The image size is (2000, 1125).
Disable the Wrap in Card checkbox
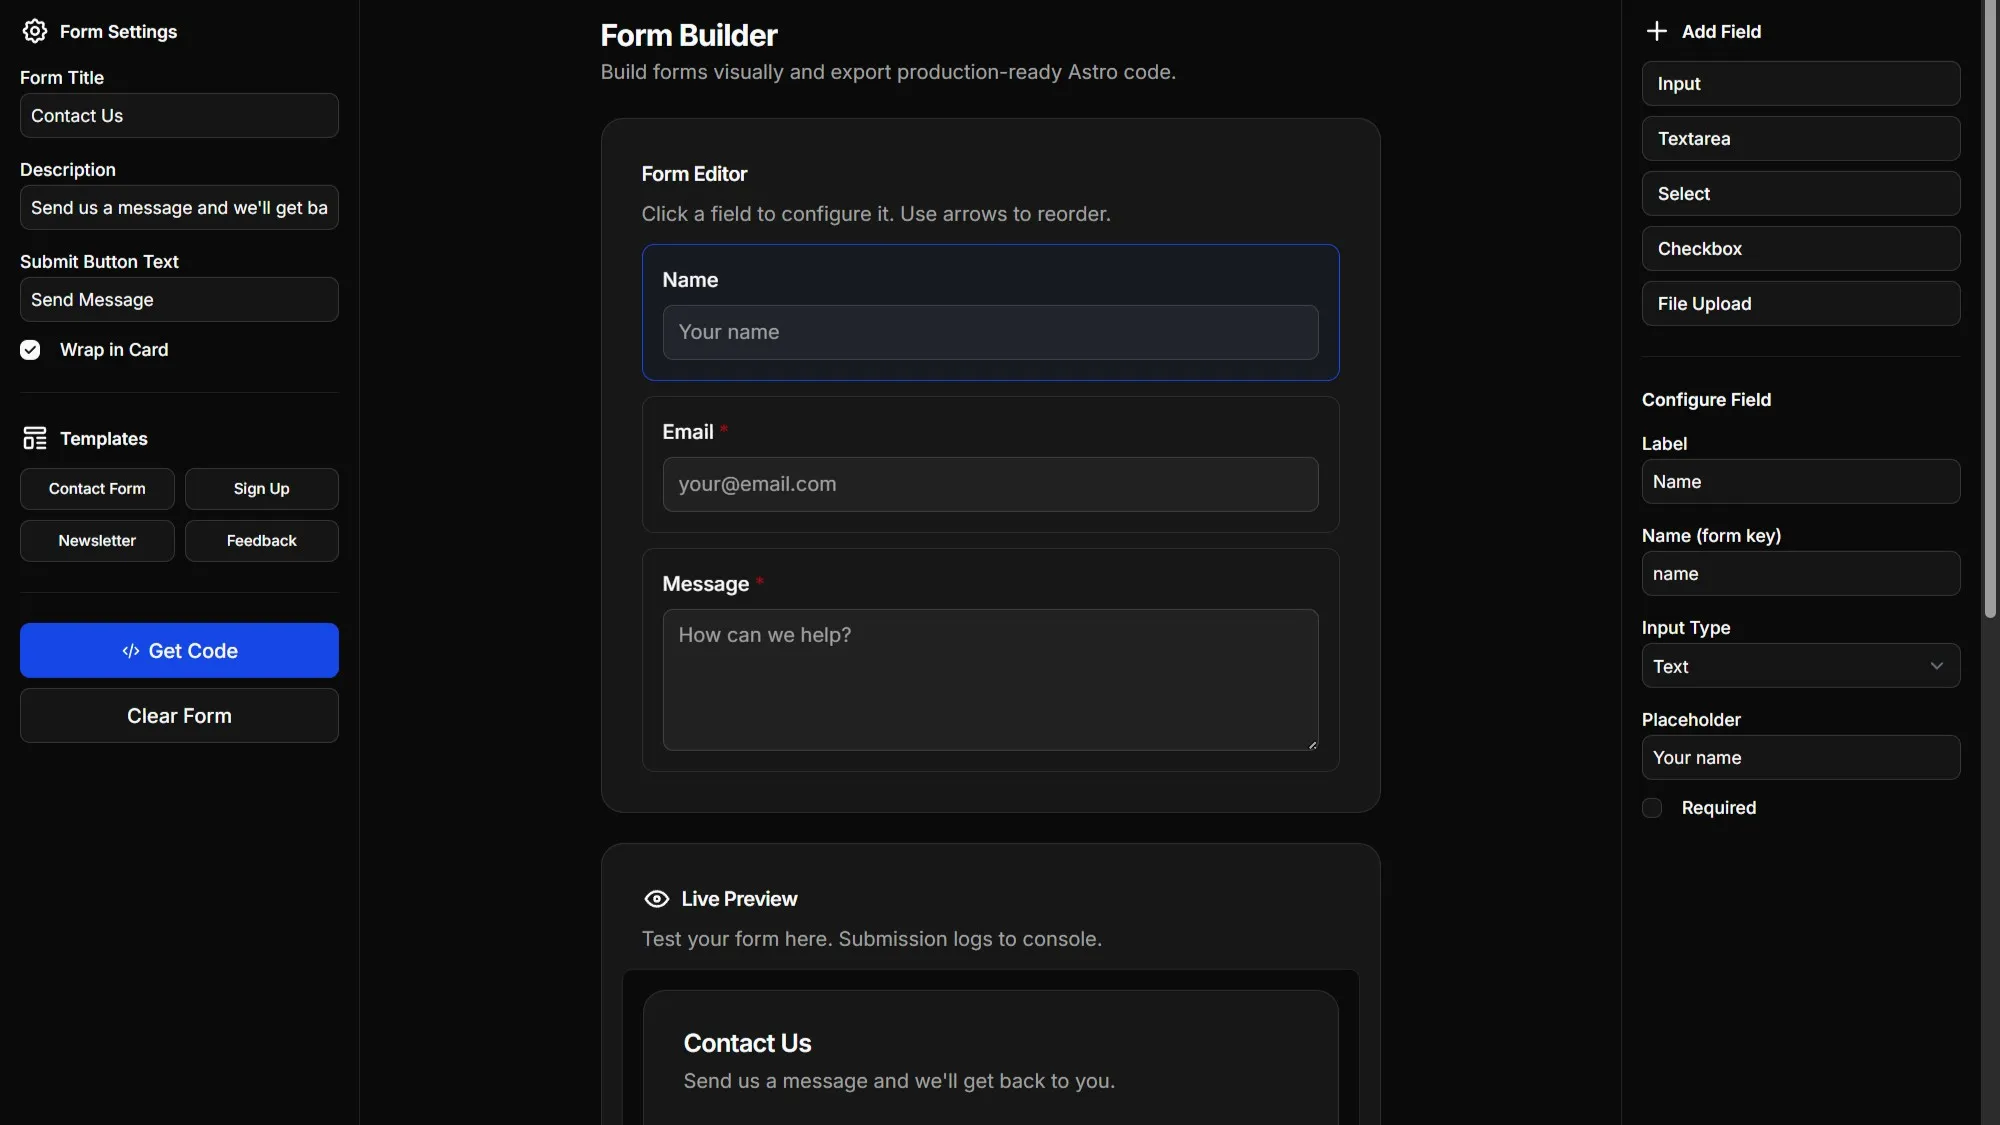coord(30,349)
